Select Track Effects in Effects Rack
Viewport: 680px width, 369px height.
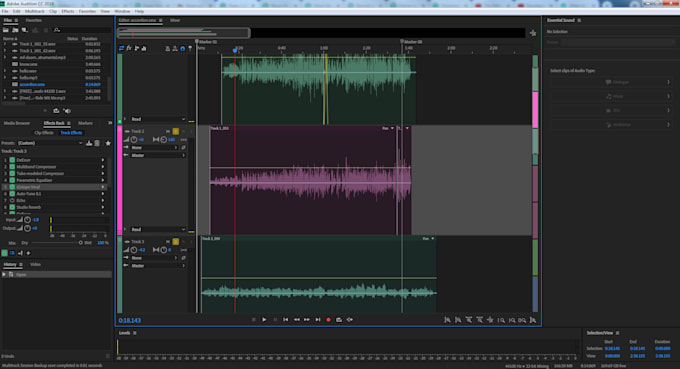click(x=71, y=133)
